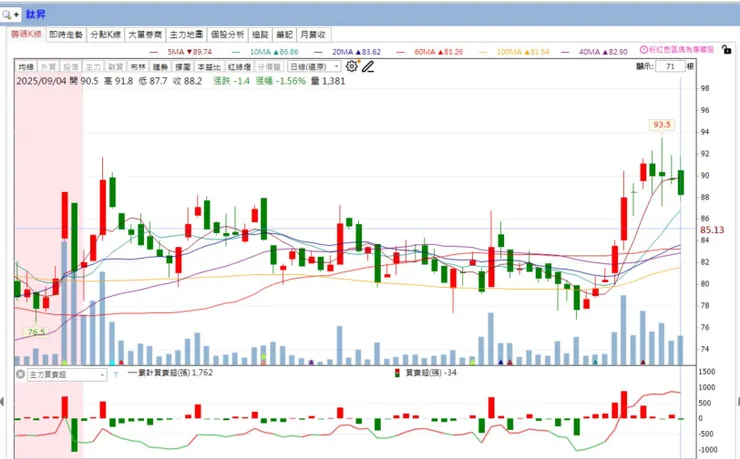The width and height of the screenshot is (740, 459).
Task: Open the 月營收 monthly revenue tab
Action: pos(313,34)
